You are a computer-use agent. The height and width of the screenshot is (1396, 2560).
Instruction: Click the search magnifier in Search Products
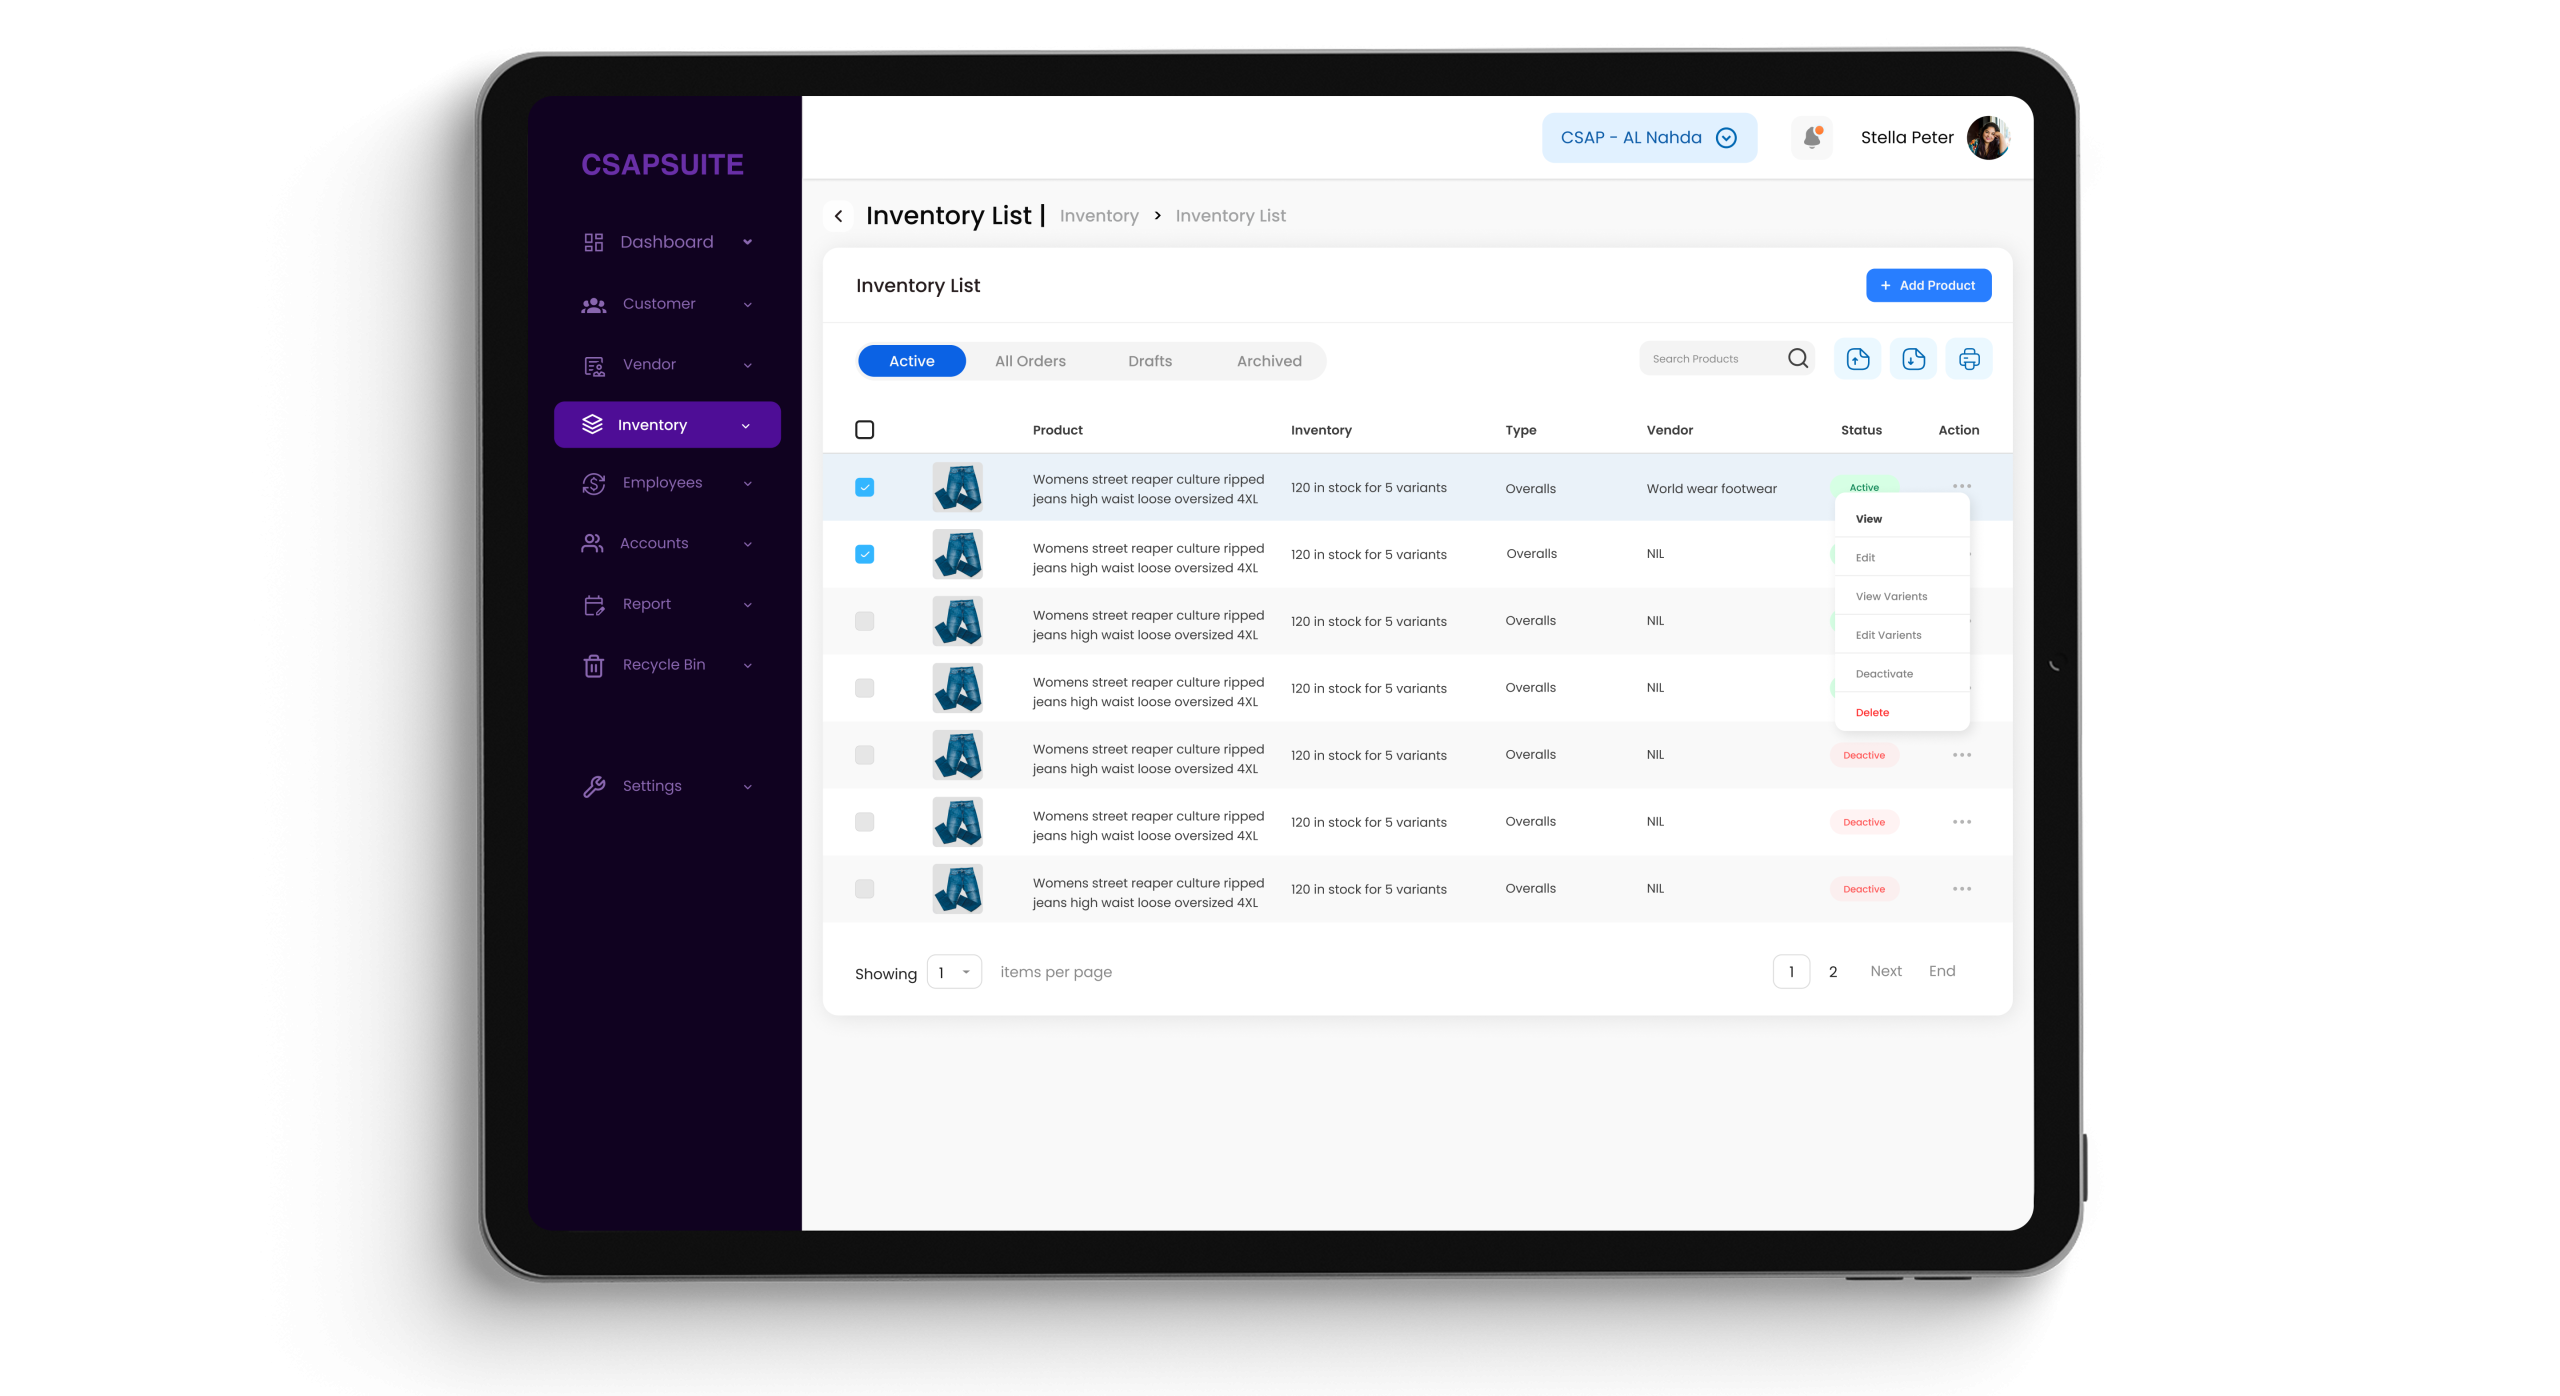(x=1797, y=358)
